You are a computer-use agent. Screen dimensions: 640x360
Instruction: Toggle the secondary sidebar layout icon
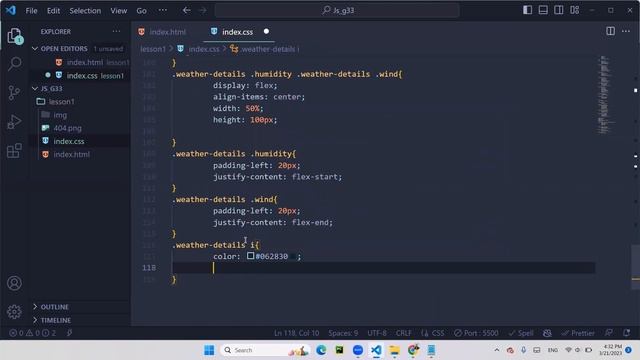click(559, 10)
